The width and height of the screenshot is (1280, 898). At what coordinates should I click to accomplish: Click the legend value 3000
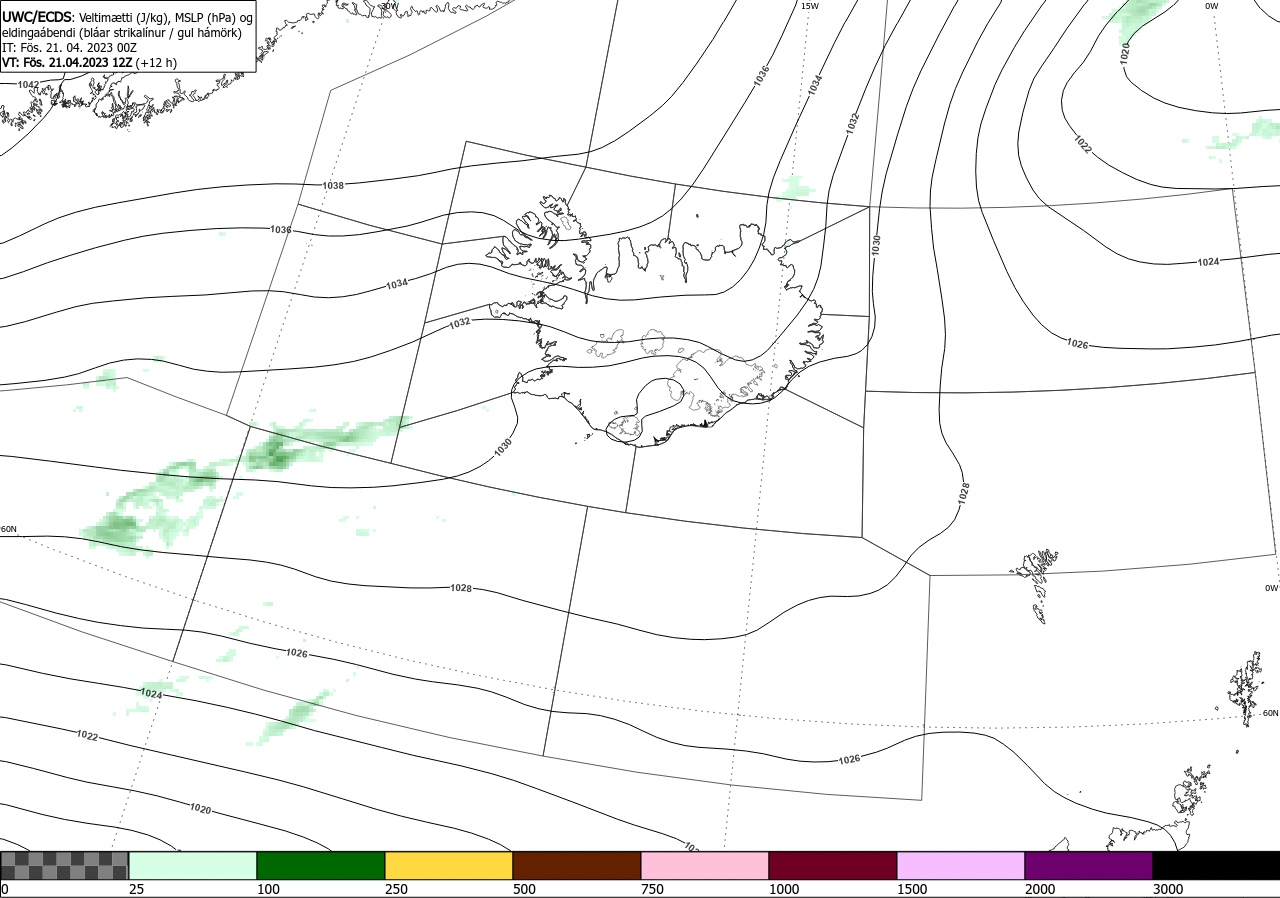pyautogui.click(x=1168, y=889)
